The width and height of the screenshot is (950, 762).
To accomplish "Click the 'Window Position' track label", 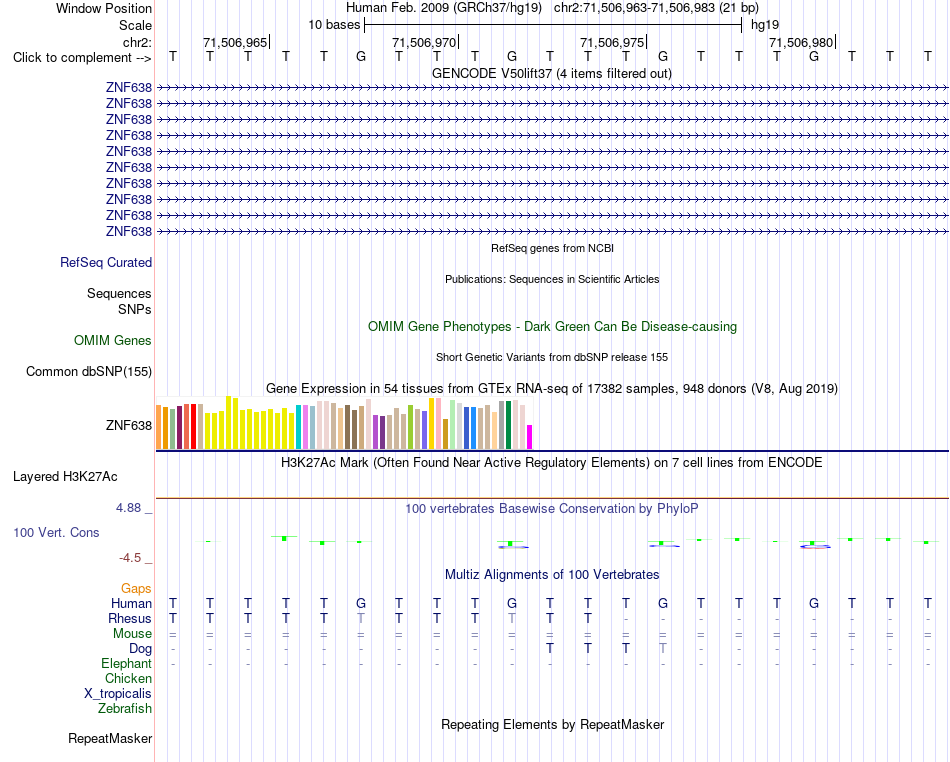I will click(104, 8).
